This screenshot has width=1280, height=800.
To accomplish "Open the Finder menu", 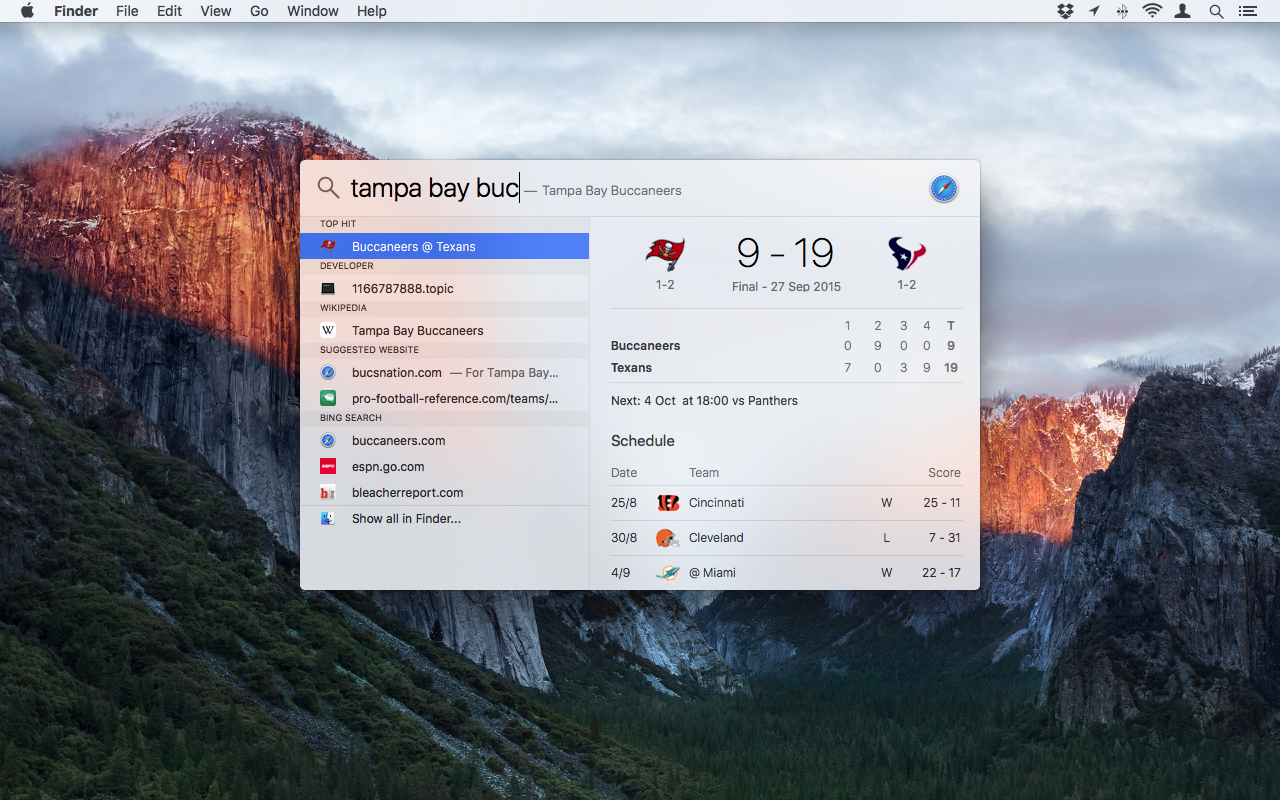I will point(76,11).
